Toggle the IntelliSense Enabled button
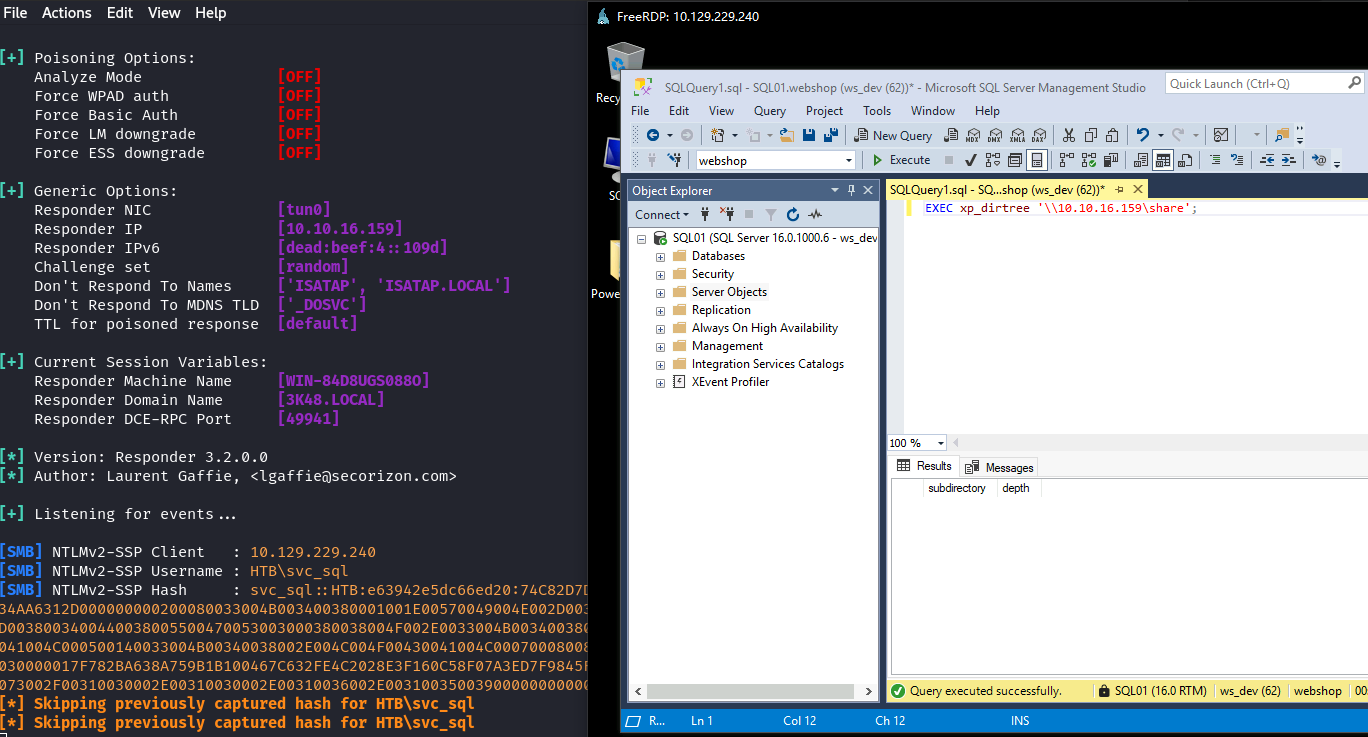This screenshot has width=1368, height=737. click(x=1037, y=160)
